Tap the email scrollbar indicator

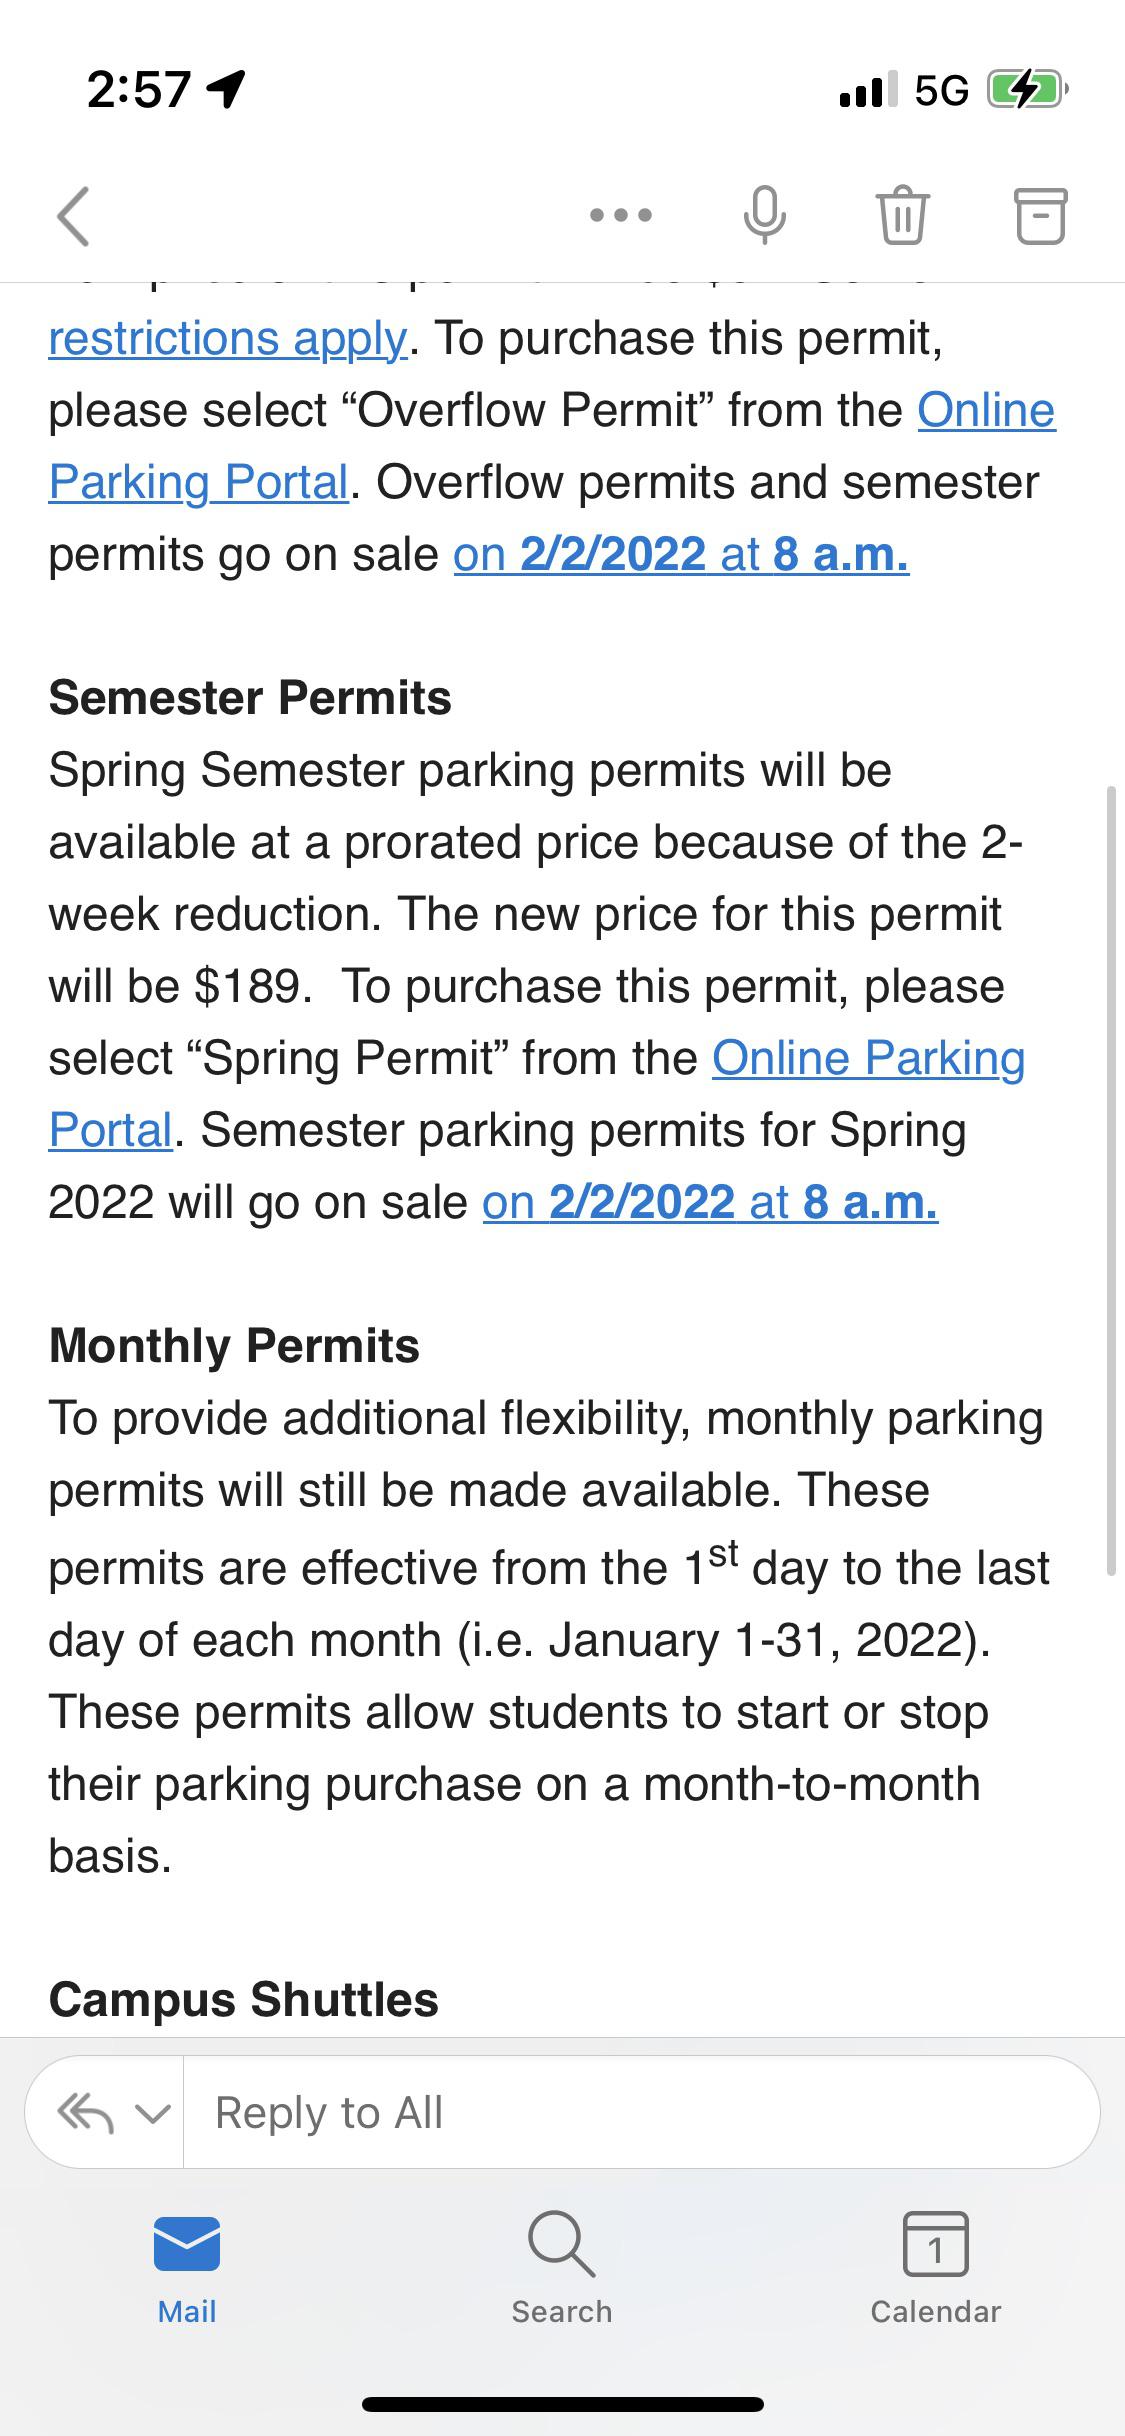[1110, 1180]
